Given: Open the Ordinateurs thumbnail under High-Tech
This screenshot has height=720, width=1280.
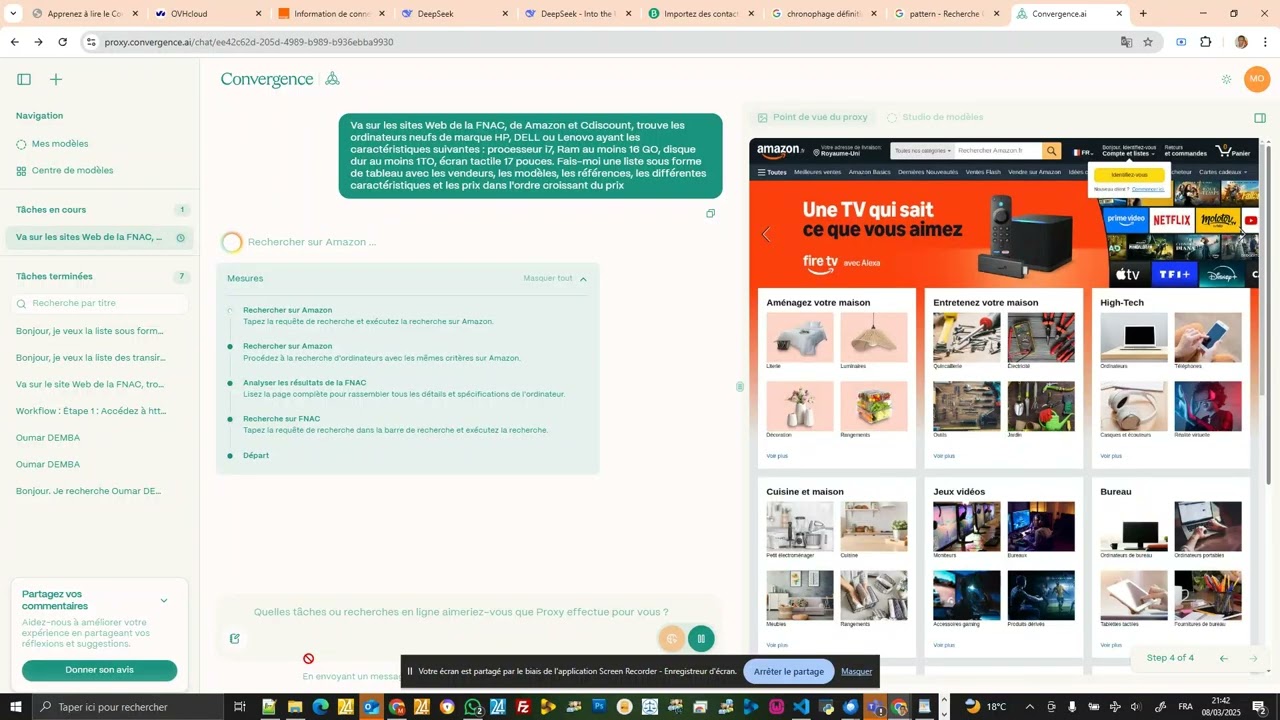Looking at the screenshot, I should (x=1134, y=337).
